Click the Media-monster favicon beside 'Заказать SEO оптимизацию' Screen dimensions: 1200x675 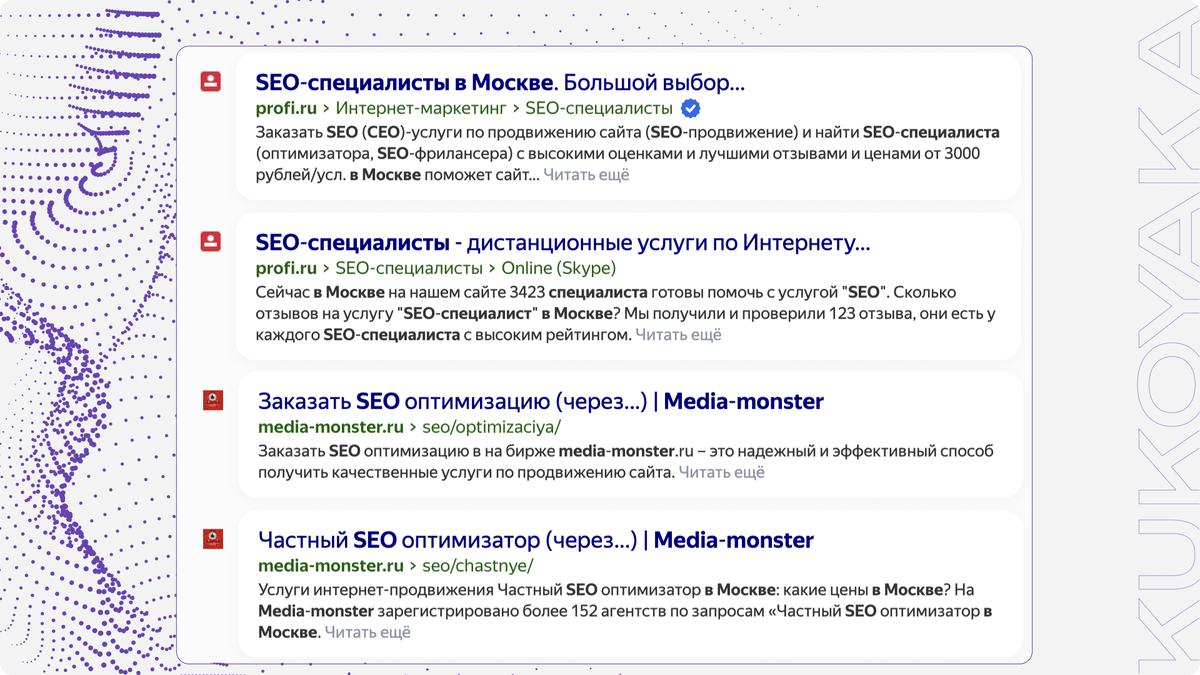tap(212, 401)
